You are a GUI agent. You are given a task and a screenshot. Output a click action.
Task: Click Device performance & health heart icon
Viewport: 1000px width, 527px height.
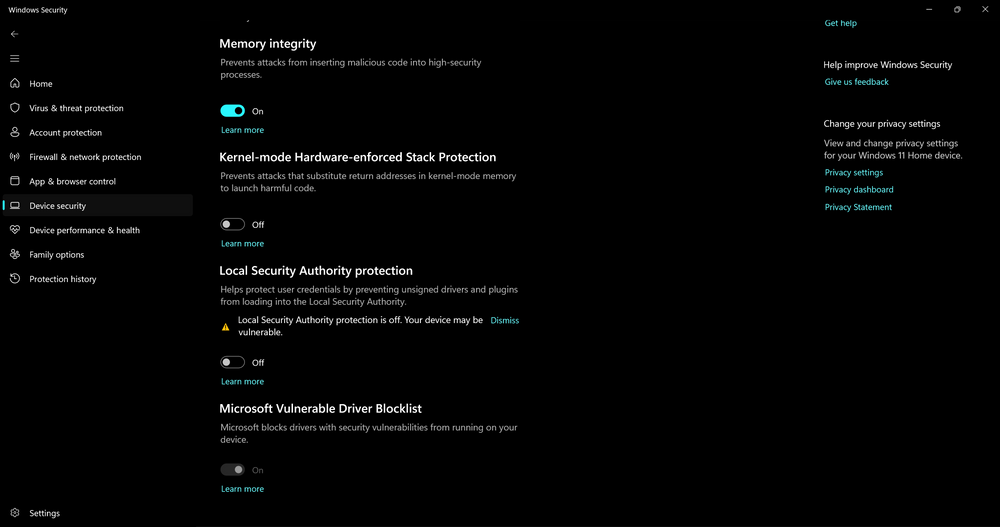coord(15,230)
